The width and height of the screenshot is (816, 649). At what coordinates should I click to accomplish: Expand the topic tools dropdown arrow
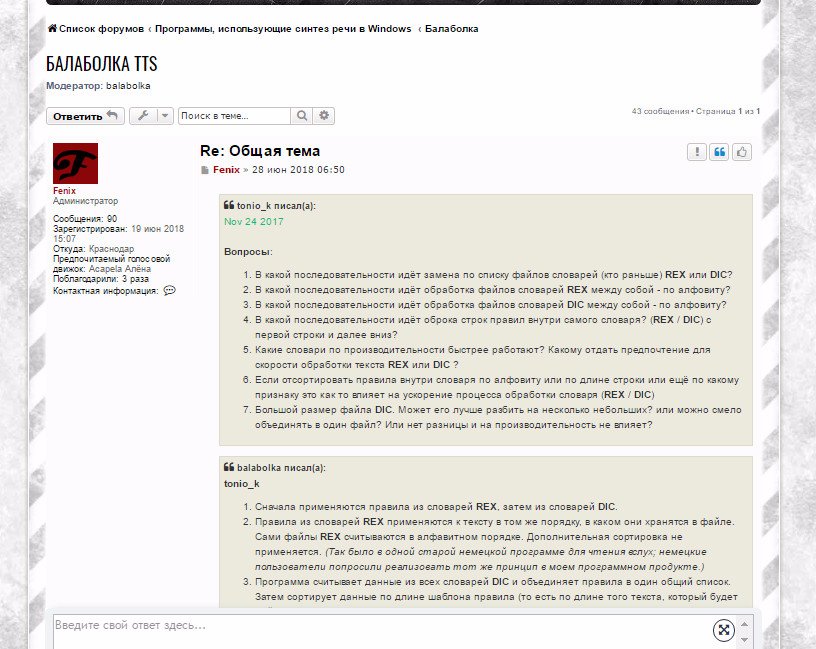tap(164, 116)
